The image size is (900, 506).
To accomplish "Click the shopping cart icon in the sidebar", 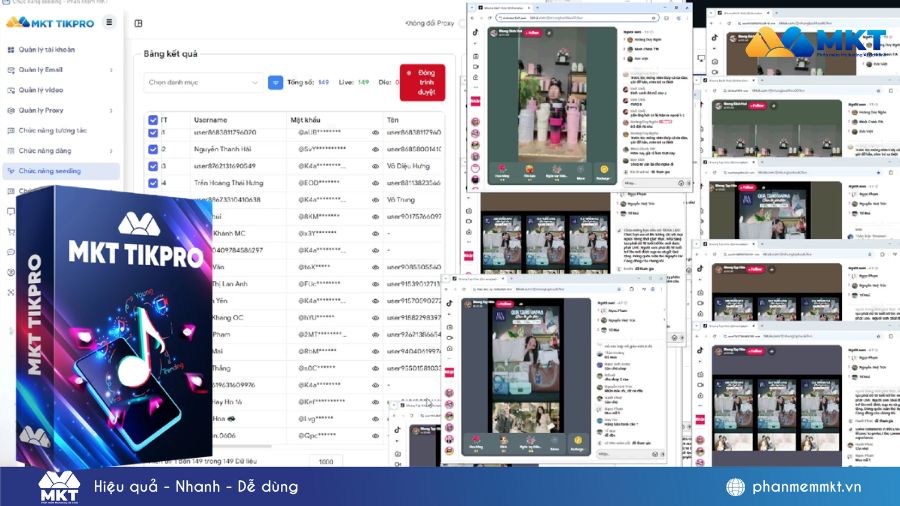I will point(11,232).
